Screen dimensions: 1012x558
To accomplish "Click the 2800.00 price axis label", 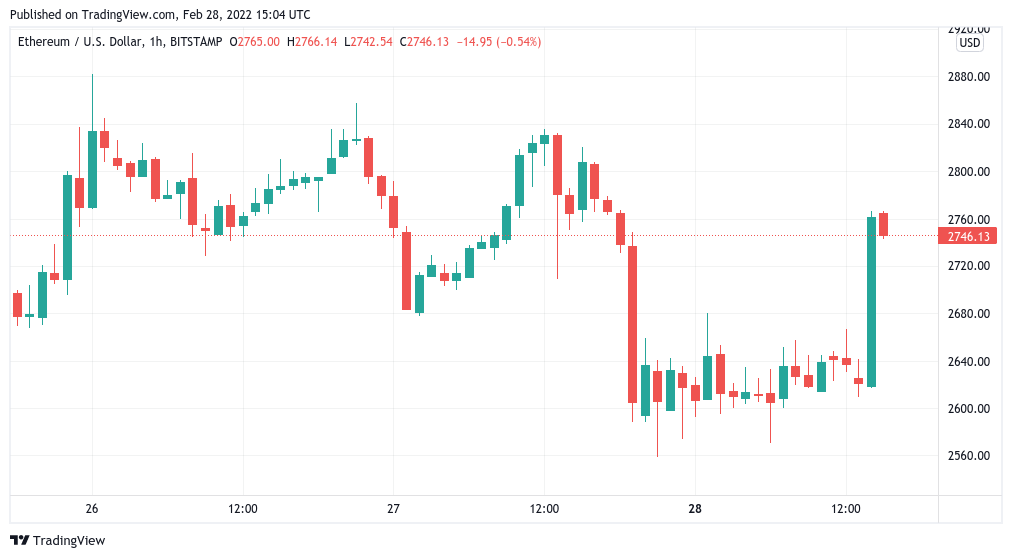I will click(968, 172).
